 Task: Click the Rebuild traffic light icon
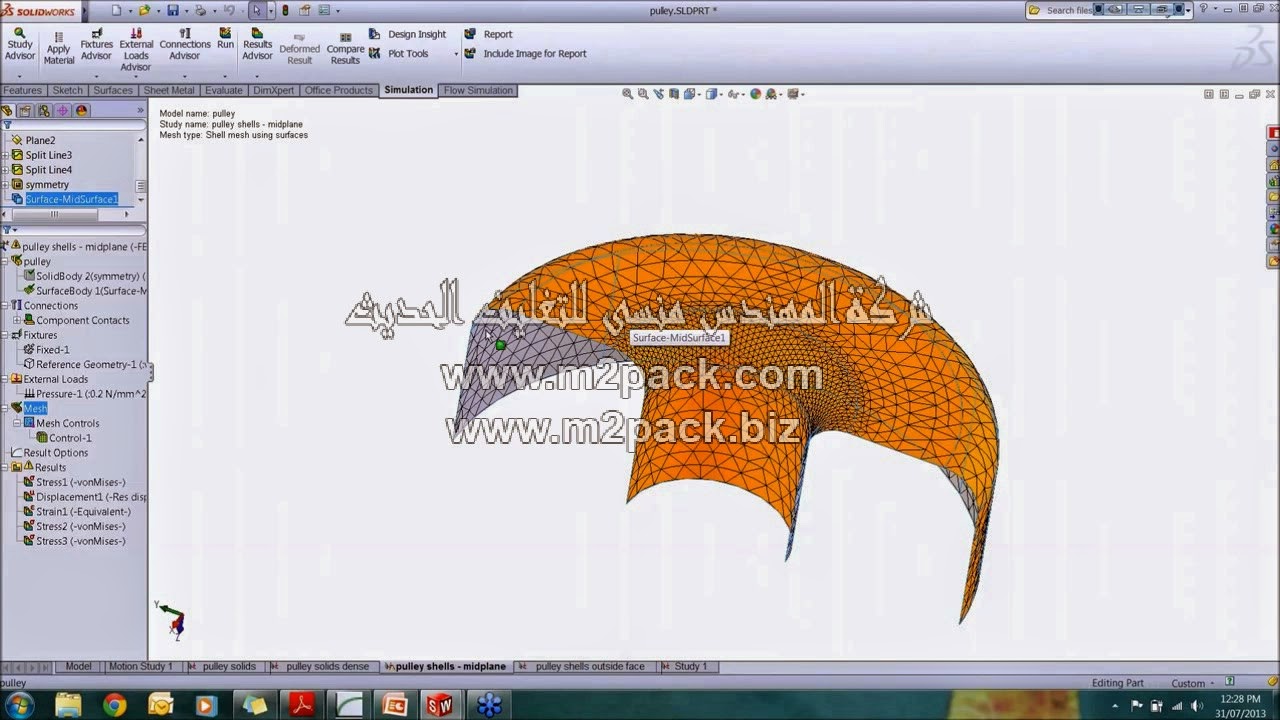point(285,10)
